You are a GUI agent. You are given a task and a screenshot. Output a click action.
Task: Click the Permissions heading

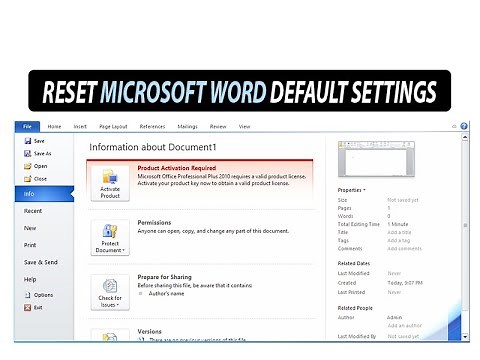(154, 223)
